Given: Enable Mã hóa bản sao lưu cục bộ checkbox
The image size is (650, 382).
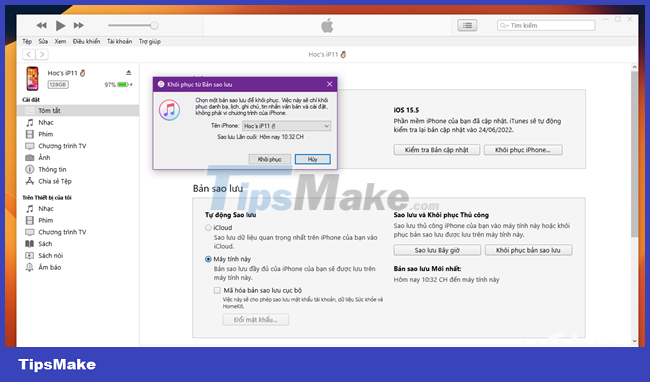Looking at the screenshot, I should (217, 290).
